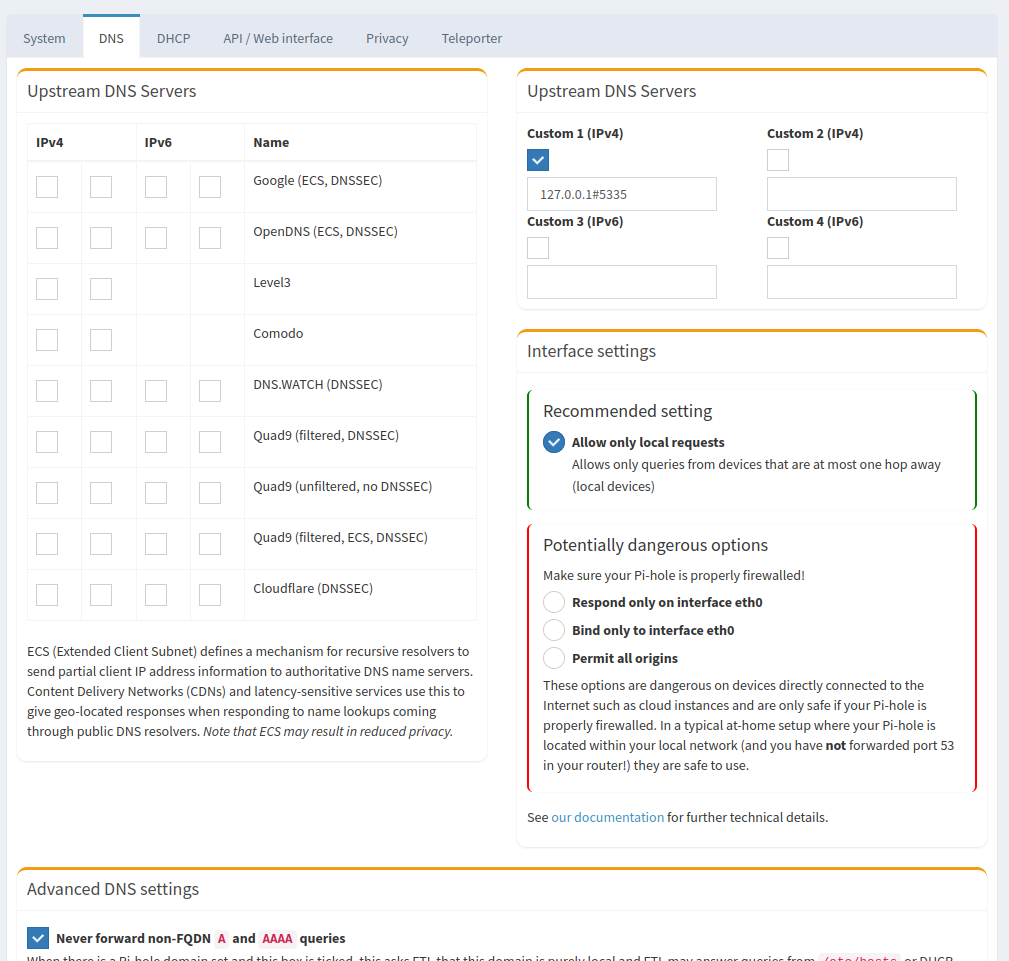The height and width of the screenshot is (961, 1009).
Task: Check the second IPv4 box for Google
Action: [x=101, y=187]
